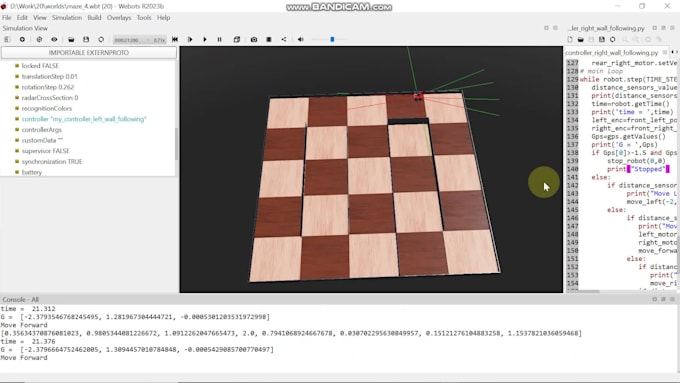Save the world with the floppy icon
This screenshot has height=383, width=680.
[x=86, y=39]
